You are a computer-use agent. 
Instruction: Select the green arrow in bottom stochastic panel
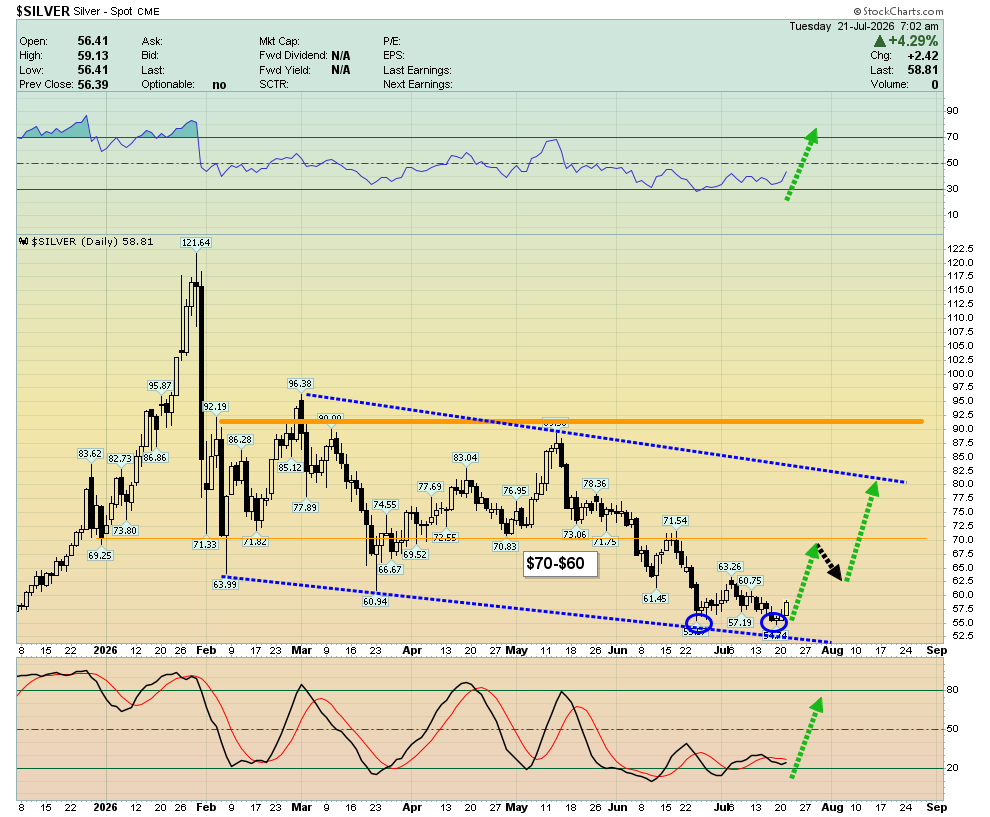click(806, 737)
